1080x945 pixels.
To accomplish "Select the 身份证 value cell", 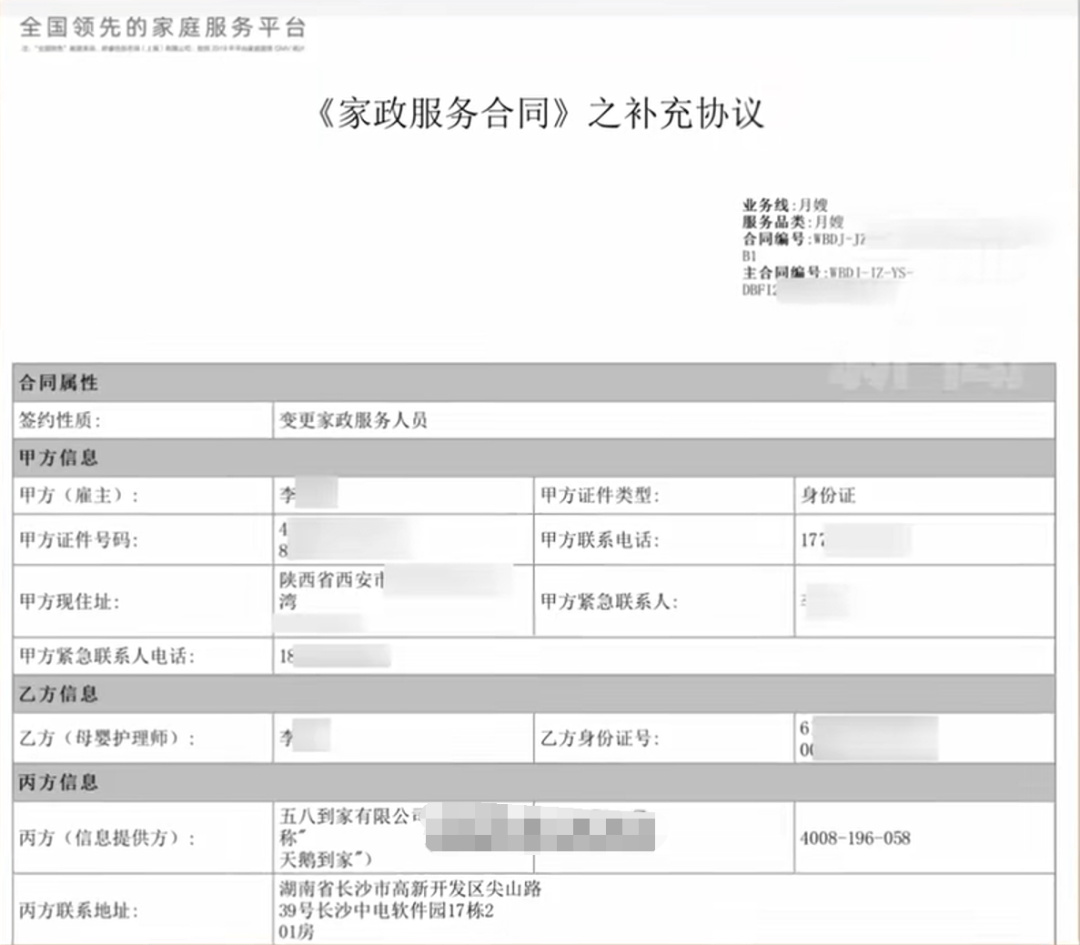I will (924, 495).
